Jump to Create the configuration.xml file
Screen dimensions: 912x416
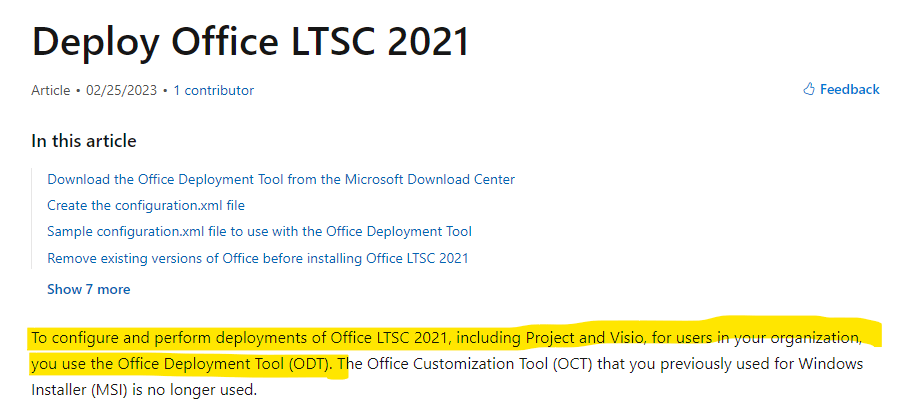(x=146, y=205)
